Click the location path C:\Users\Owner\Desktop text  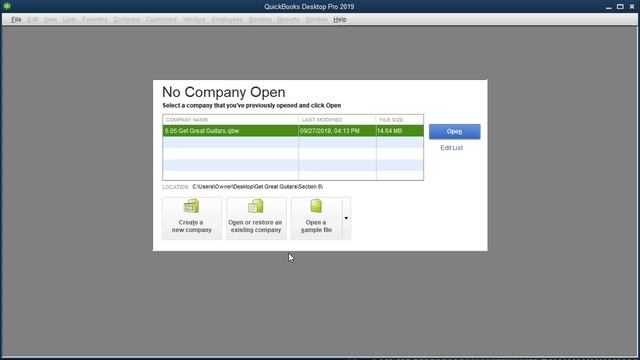tap(257, 187)
